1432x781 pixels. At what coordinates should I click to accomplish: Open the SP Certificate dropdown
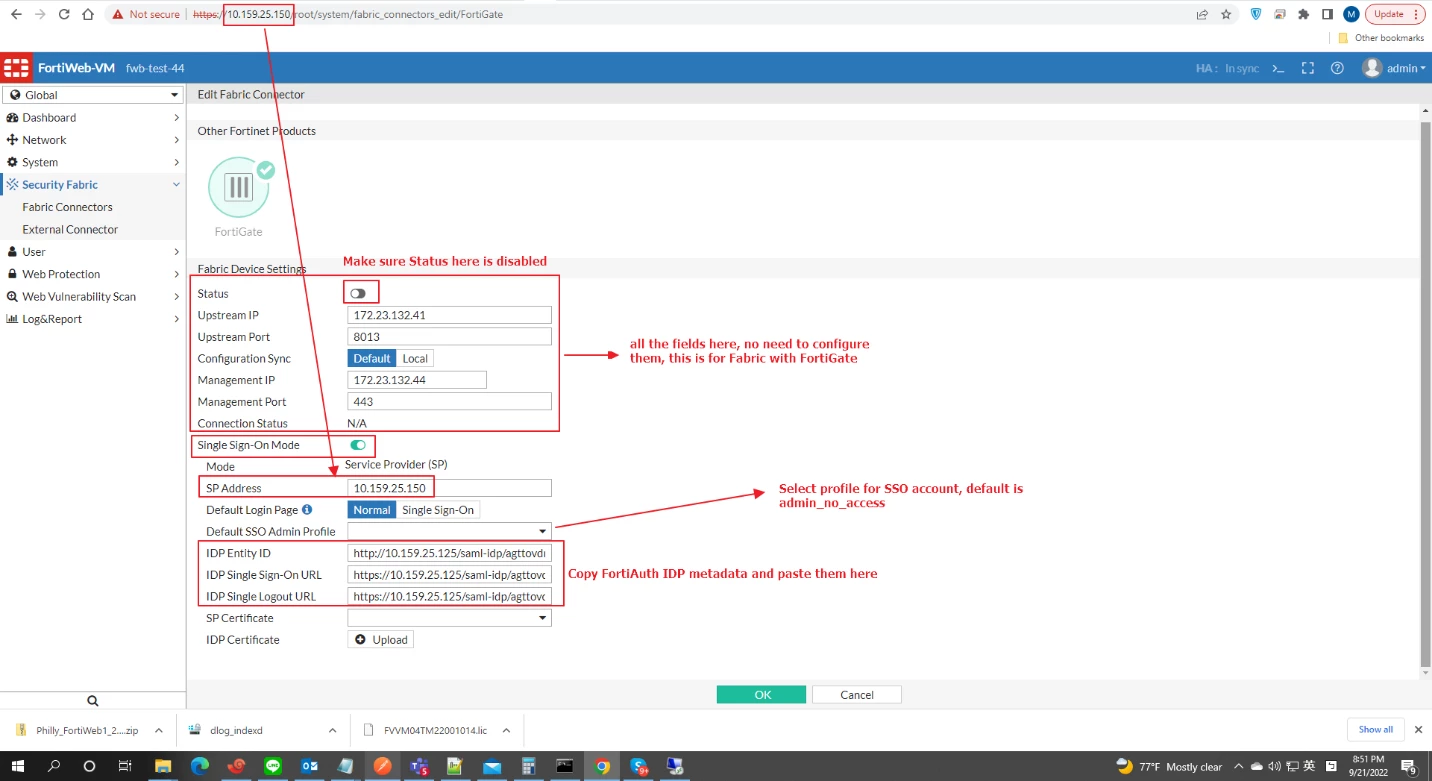[449, 618]
